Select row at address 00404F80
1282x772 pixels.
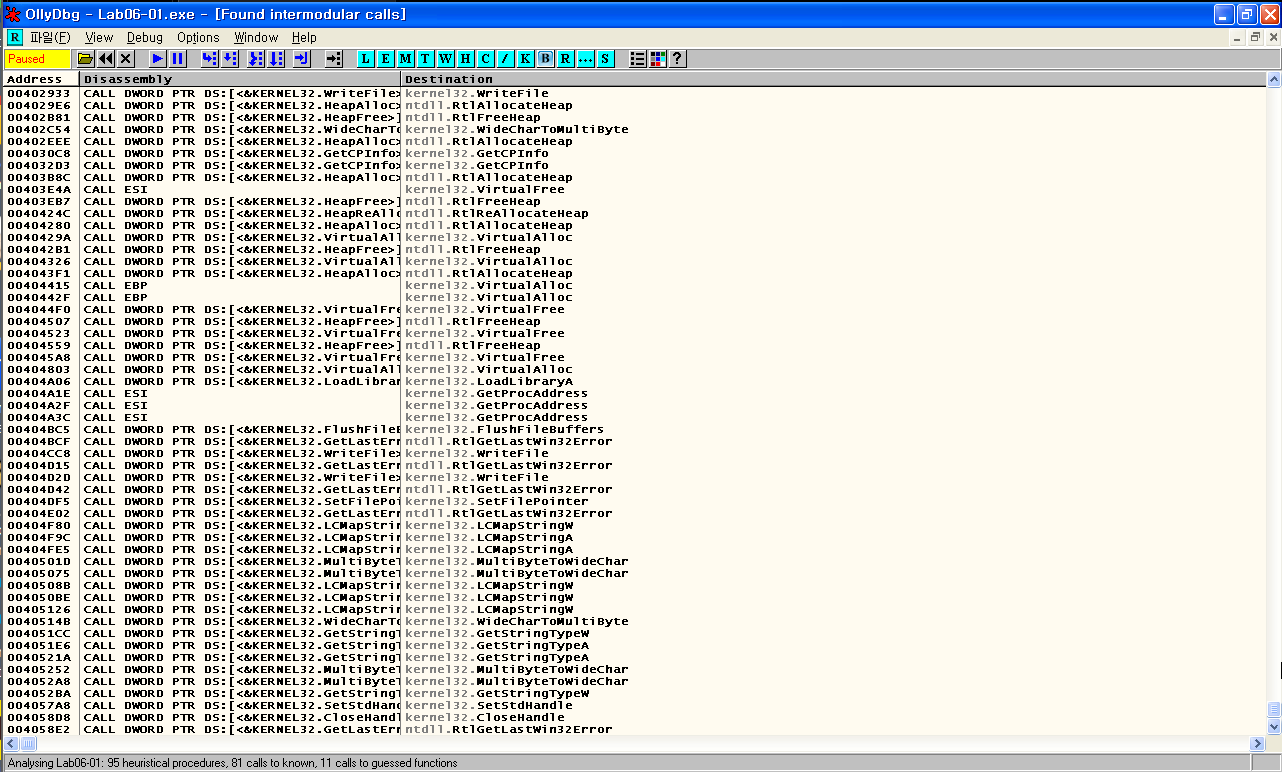[634, 525]
